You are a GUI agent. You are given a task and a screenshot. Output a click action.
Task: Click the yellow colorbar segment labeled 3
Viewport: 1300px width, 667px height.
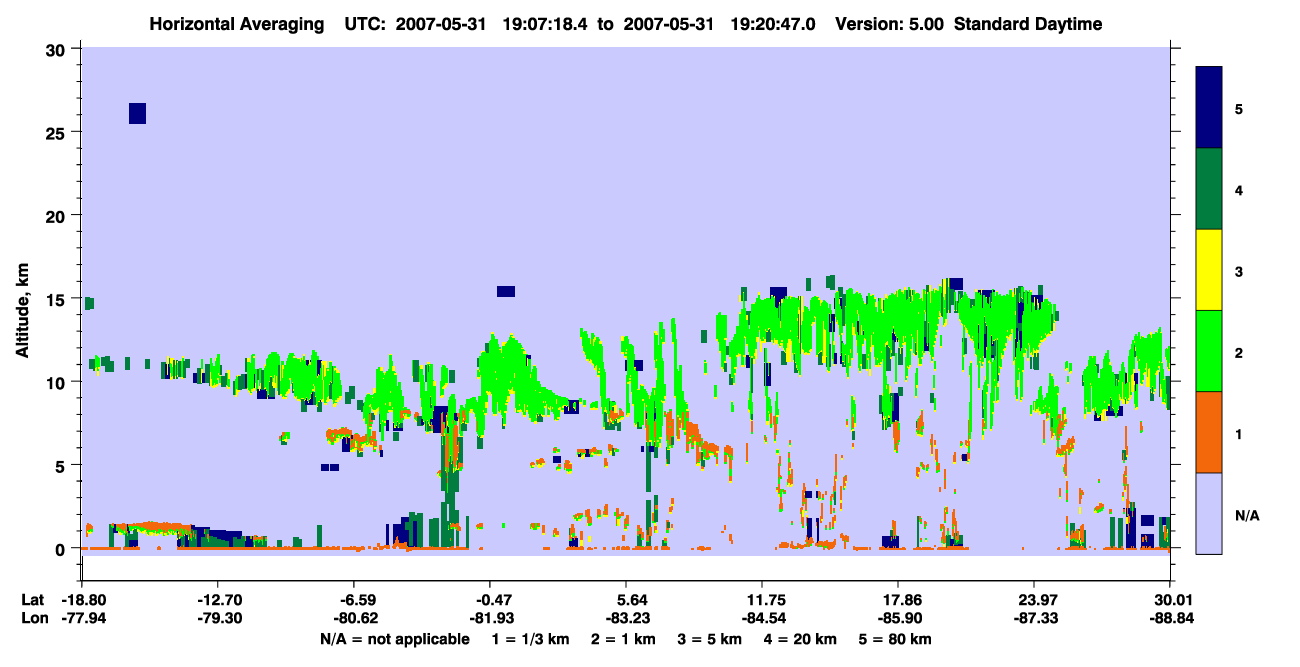pyautogui.click(x=1209, y=270)
